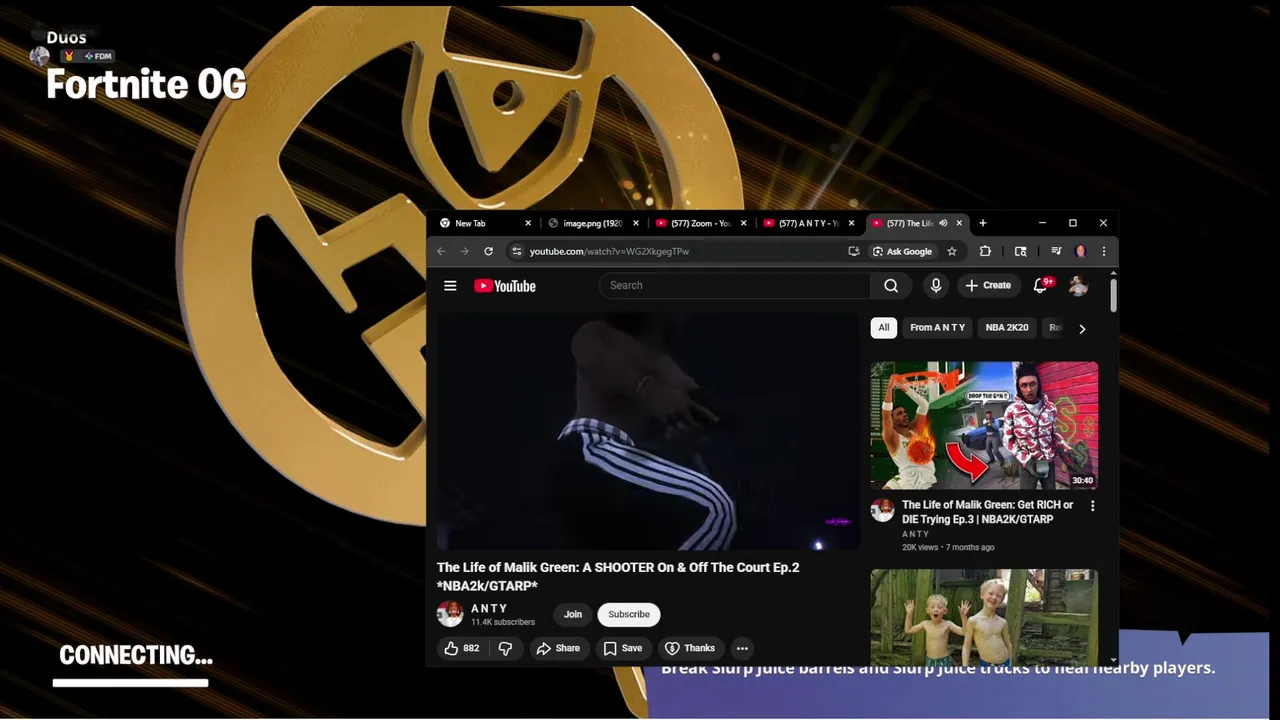Click the Fortnite OG title text
Image resolution: width=1280 pixels, height=720 pixels.
[x=146, y=86]
